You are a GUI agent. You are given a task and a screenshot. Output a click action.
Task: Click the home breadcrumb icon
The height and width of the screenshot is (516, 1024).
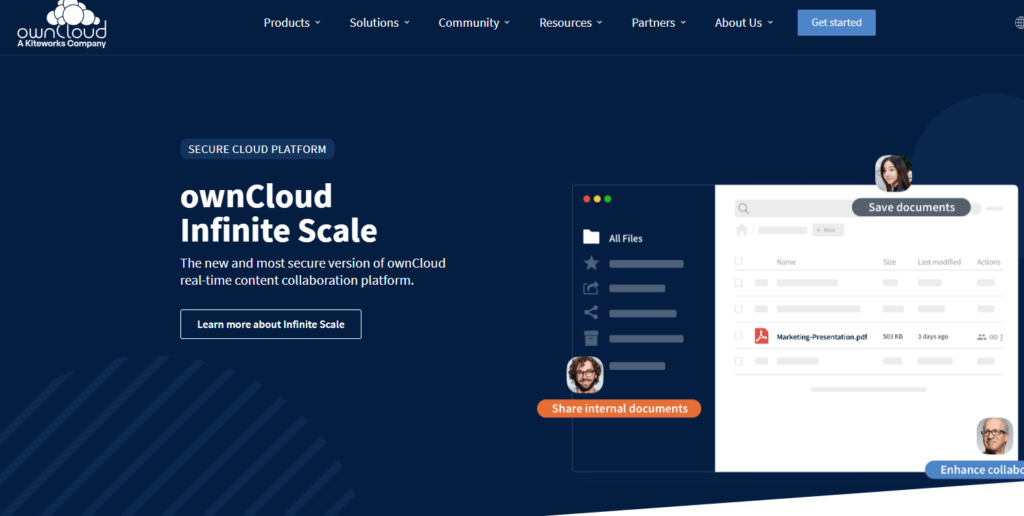click(741, 230)
